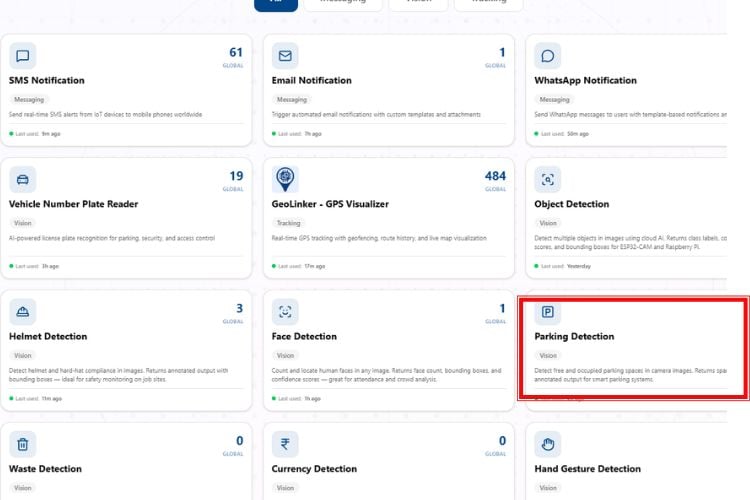Viewport: 750px width, 500px height.
Task: Click the 61 global count on SMS Notification
Action: click(x=236, y=52)
